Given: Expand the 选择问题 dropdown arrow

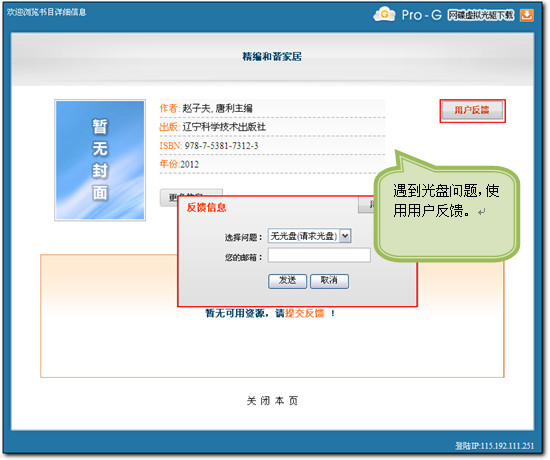Looking at the screenshot, I should point(345,236).
